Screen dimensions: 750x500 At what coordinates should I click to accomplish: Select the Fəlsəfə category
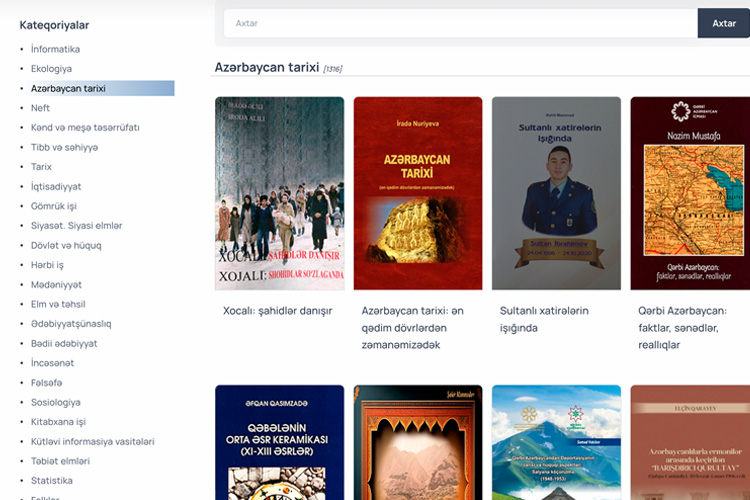tap(46, 382)
